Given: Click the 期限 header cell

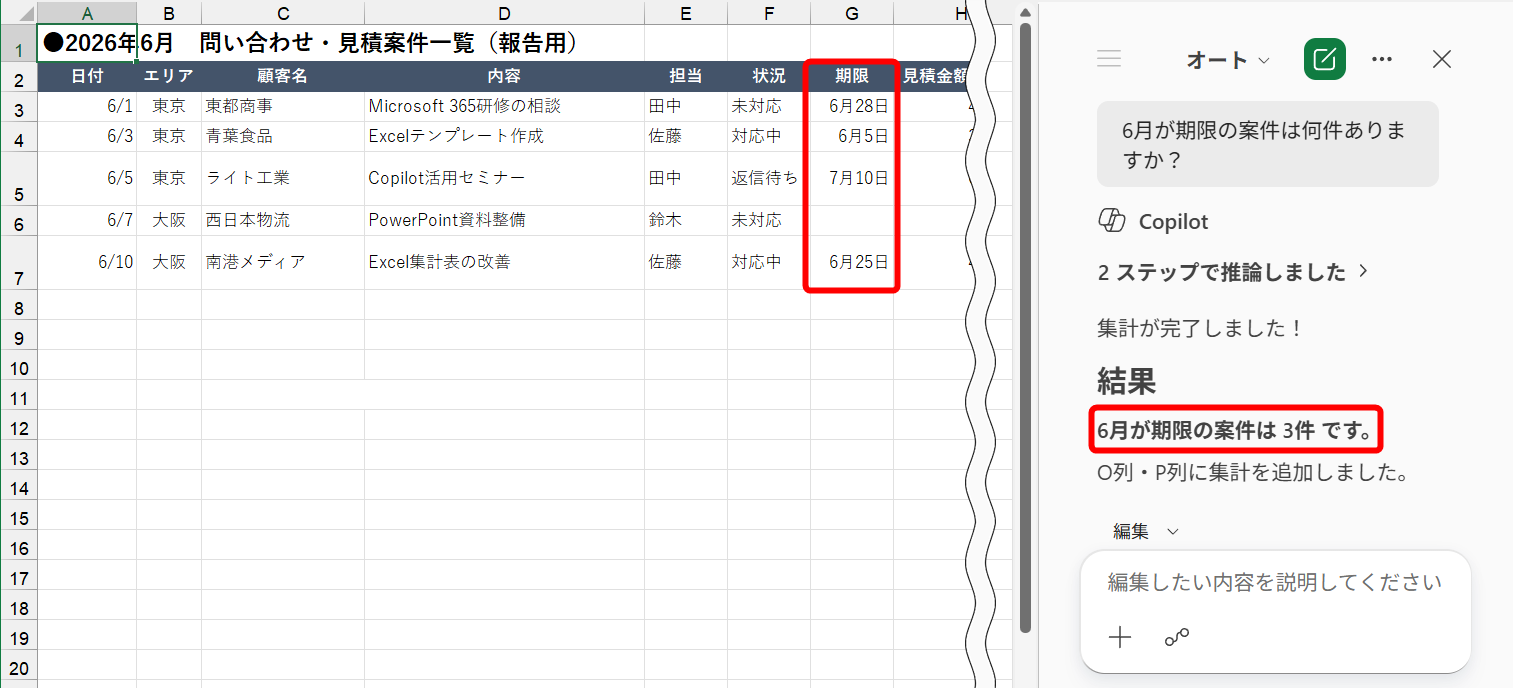Looking at the screenshot, I should click(852, 76).
